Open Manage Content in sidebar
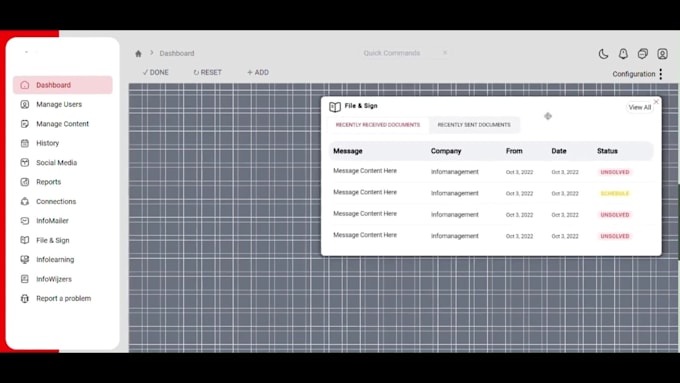 tap(62, 124)
